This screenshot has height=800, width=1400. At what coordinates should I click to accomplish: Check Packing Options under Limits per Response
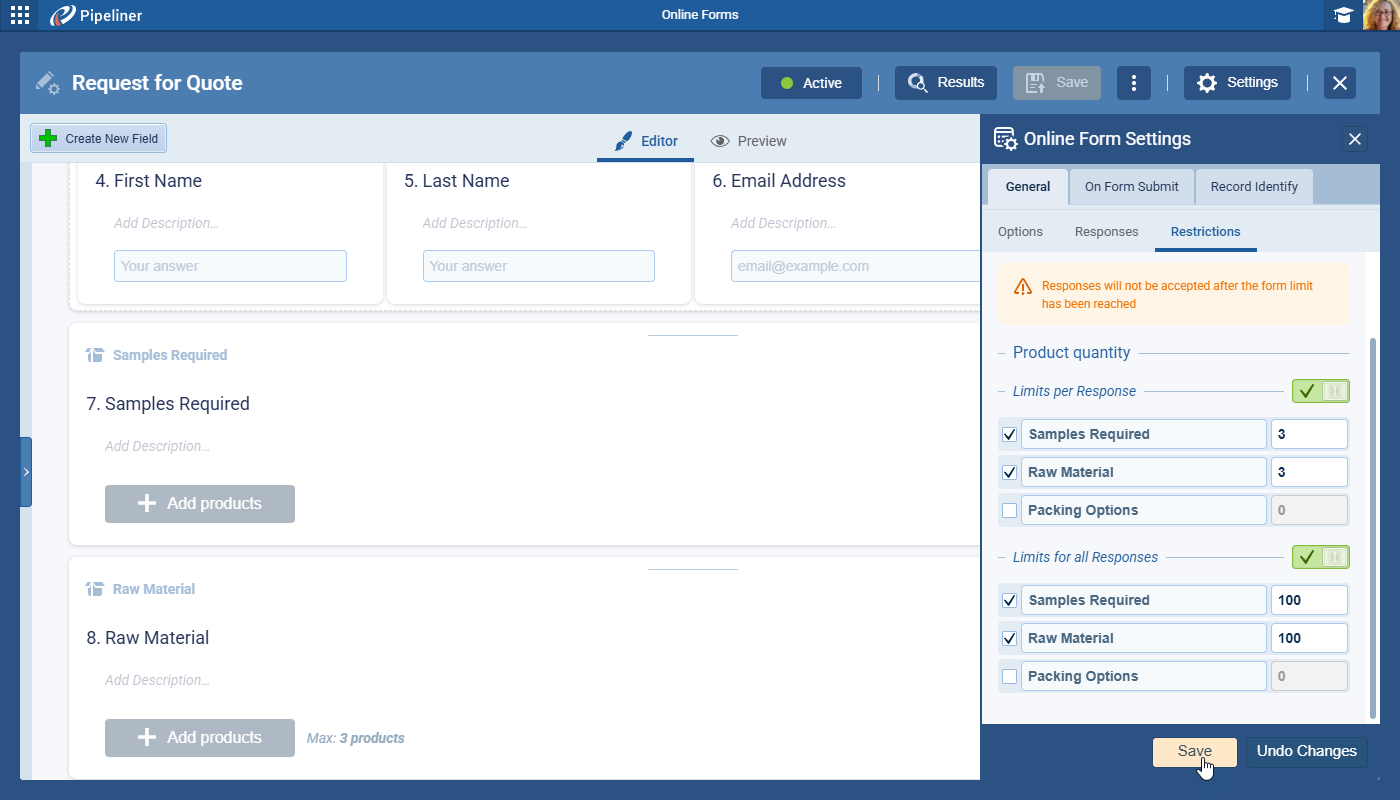1009,510
